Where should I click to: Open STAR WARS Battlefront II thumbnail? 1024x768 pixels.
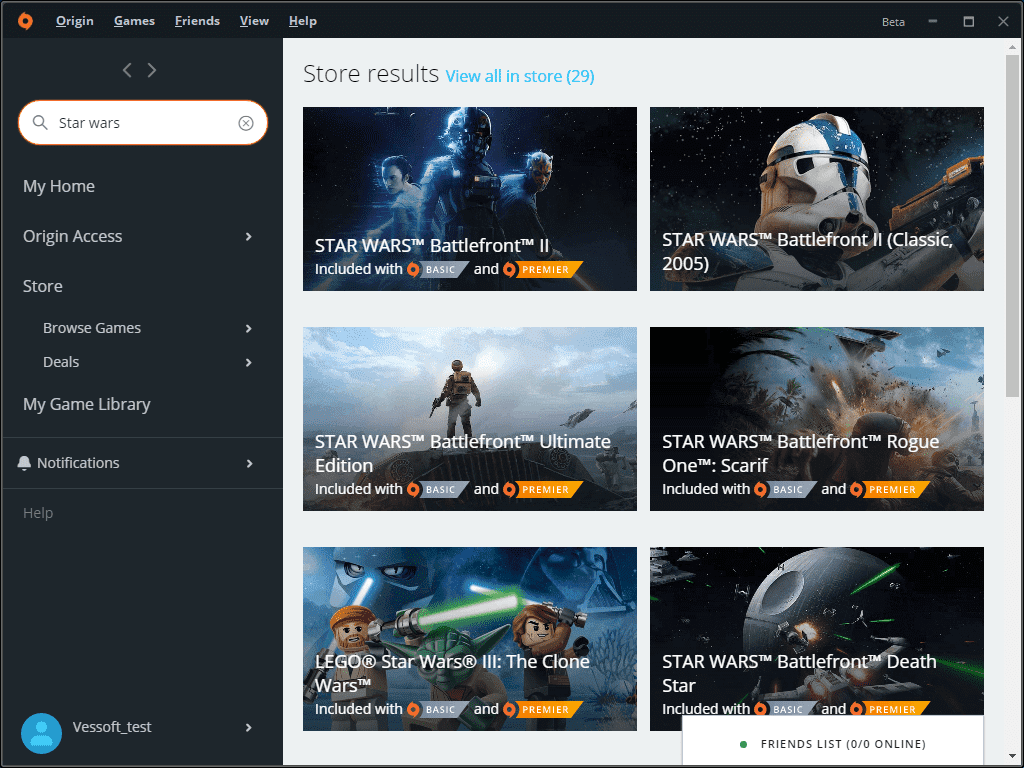[x=470, y=199]
